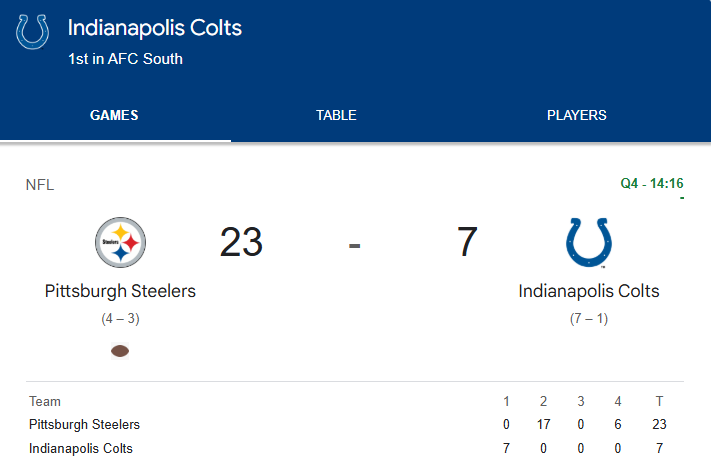The width and height of the screenshot is (711, 474).
Task: Select Pittsburgh Steelers row in quarter table
Action: 84,425
